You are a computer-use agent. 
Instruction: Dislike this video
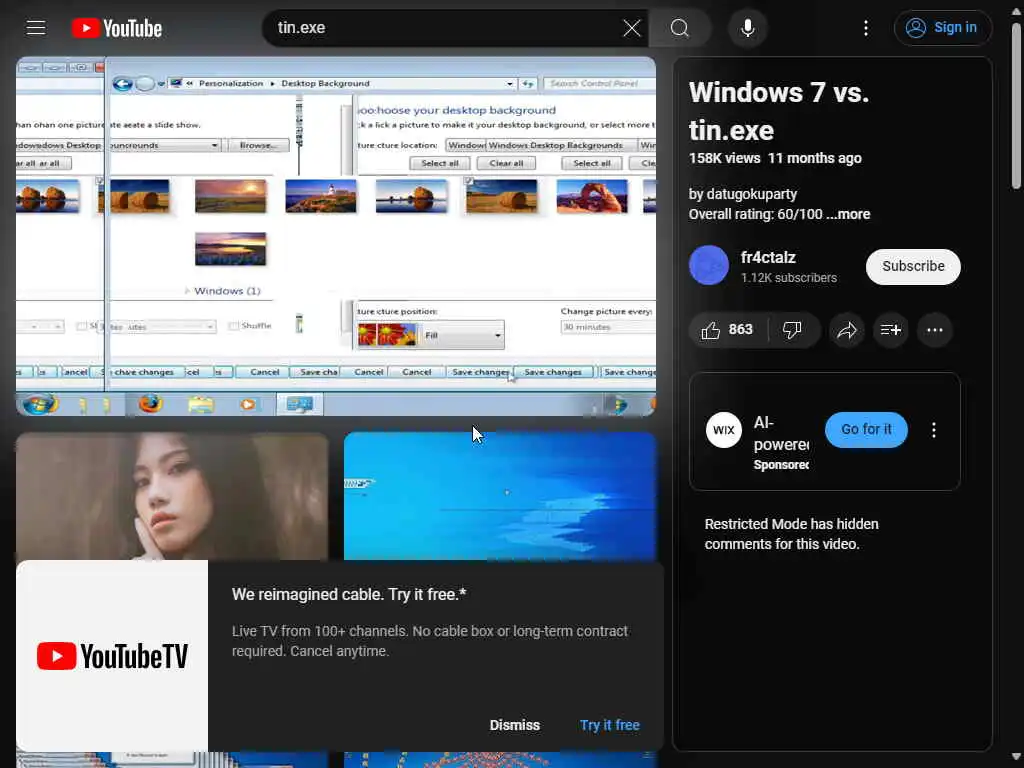click(793, 330)
